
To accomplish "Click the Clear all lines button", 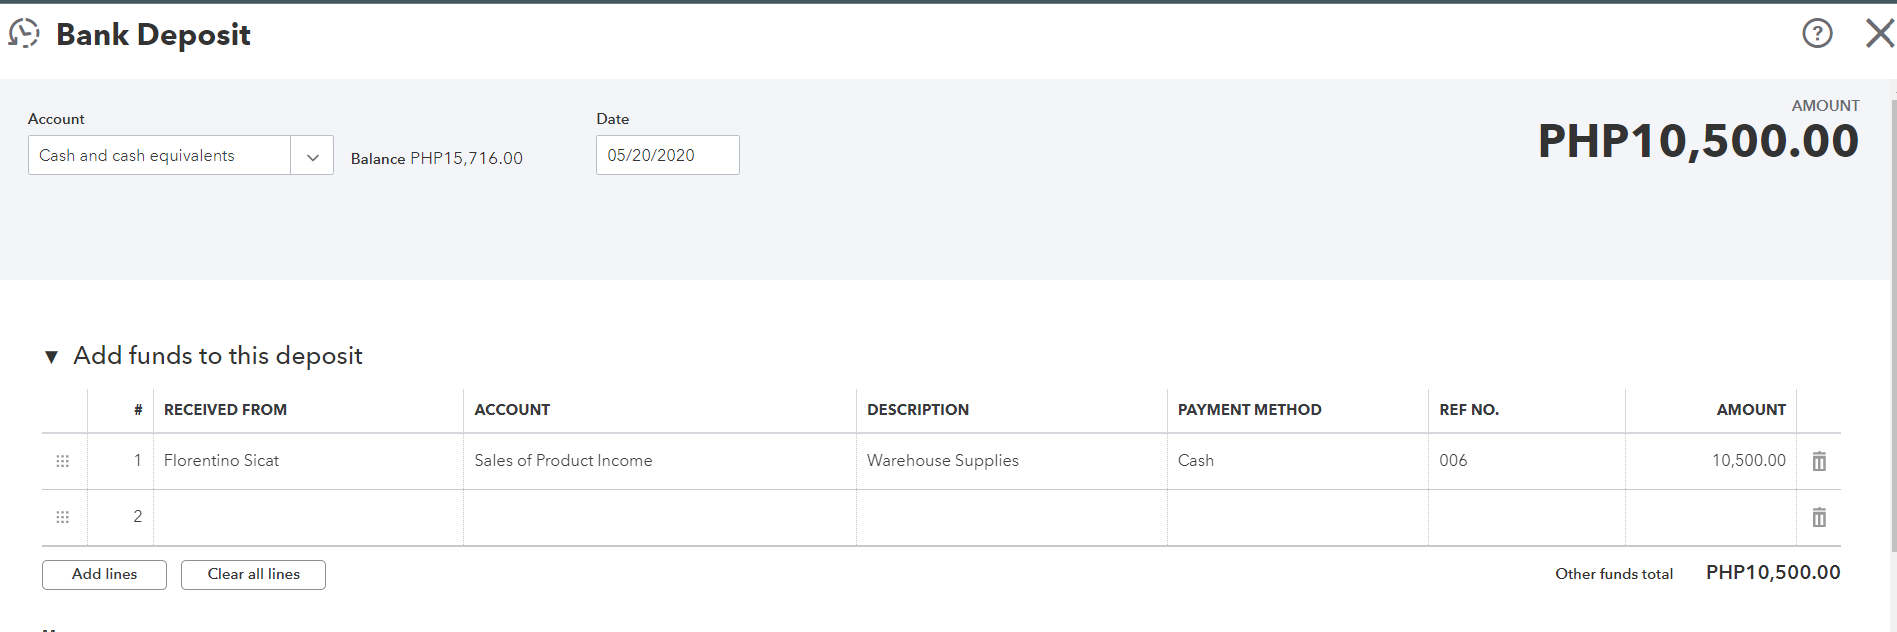I will point(253,574).
